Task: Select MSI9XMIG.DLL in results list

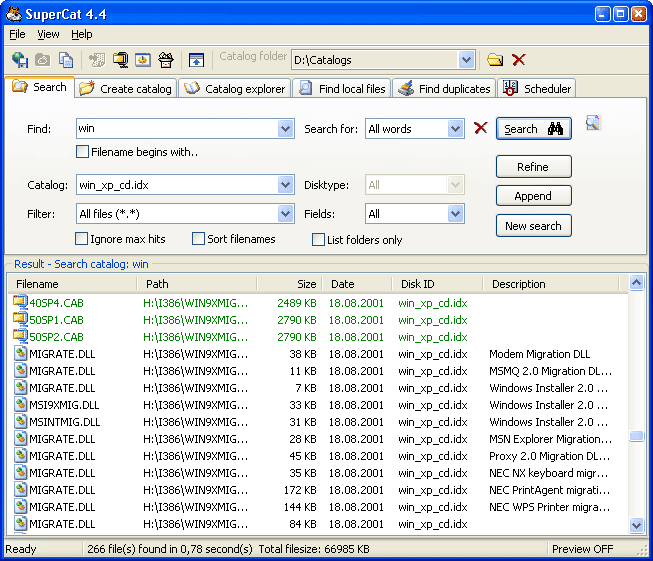Action: coord(64,405)
